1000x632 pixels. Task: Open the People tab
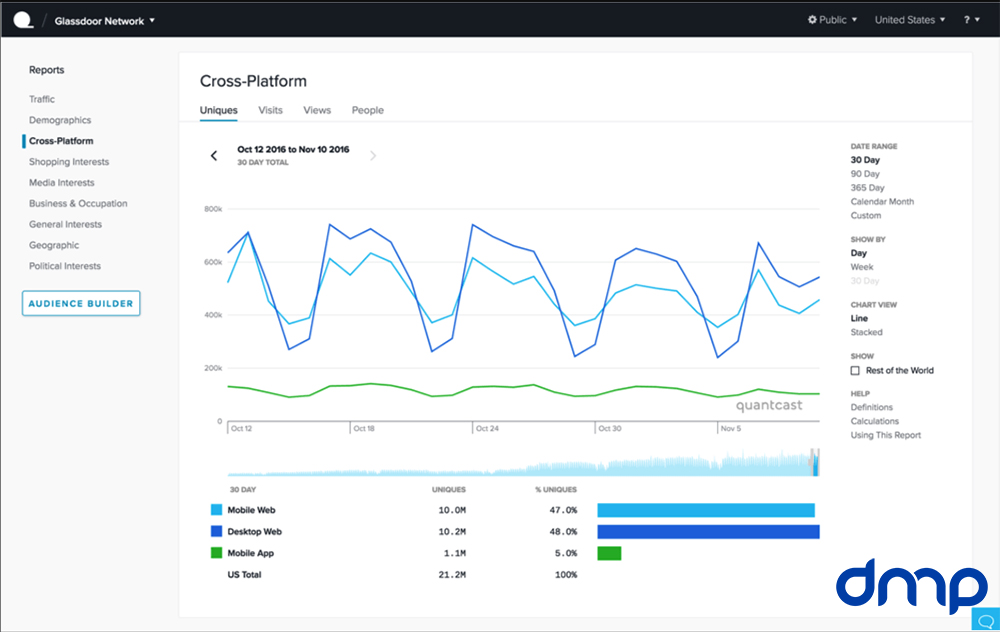tap(367, 110)
